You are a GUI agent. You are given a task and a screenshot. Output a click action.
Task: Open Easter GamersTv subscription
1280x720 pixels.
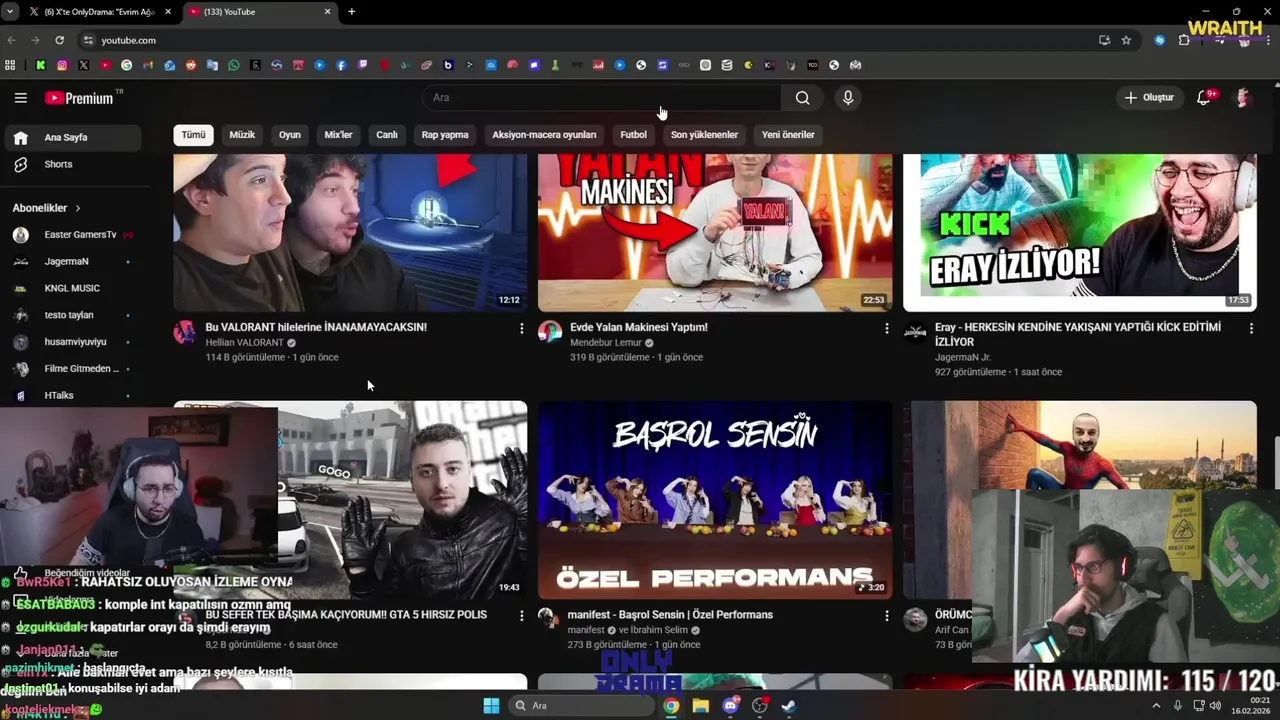pos(72,235)
